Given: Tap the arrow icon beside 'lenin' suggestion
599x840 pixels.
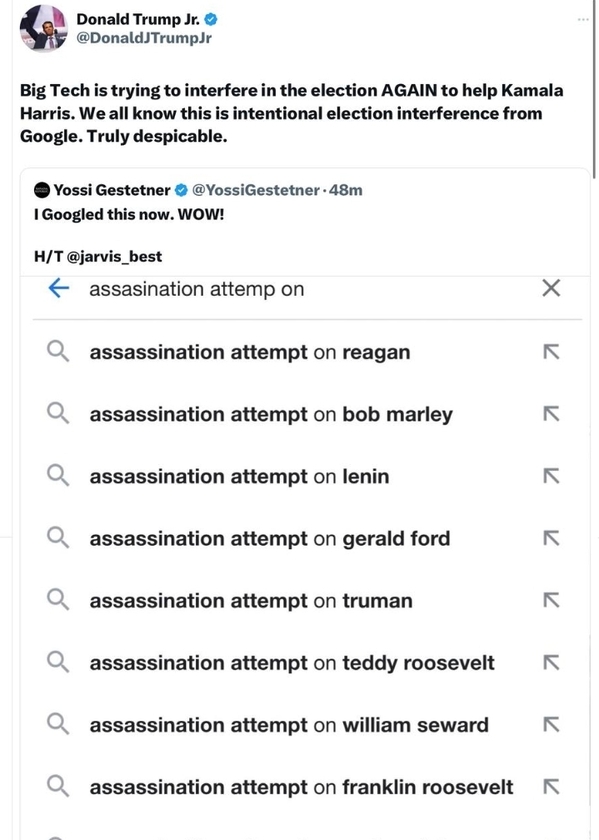Looking at the screenshot, I should tap(551, 476).
